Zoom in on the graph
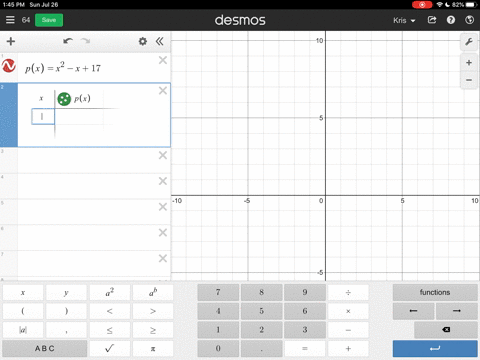The image size is (480, 360). tap(469, 63)
